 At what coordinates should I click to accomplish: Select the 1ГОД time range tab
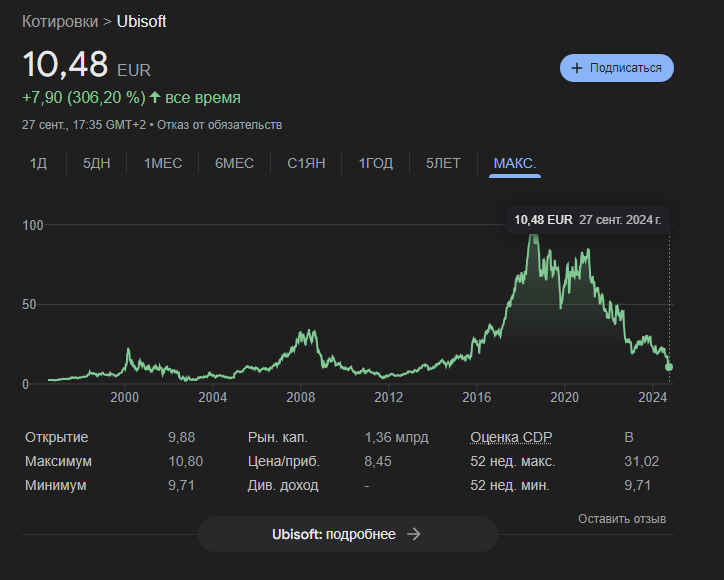pos(376,163)
